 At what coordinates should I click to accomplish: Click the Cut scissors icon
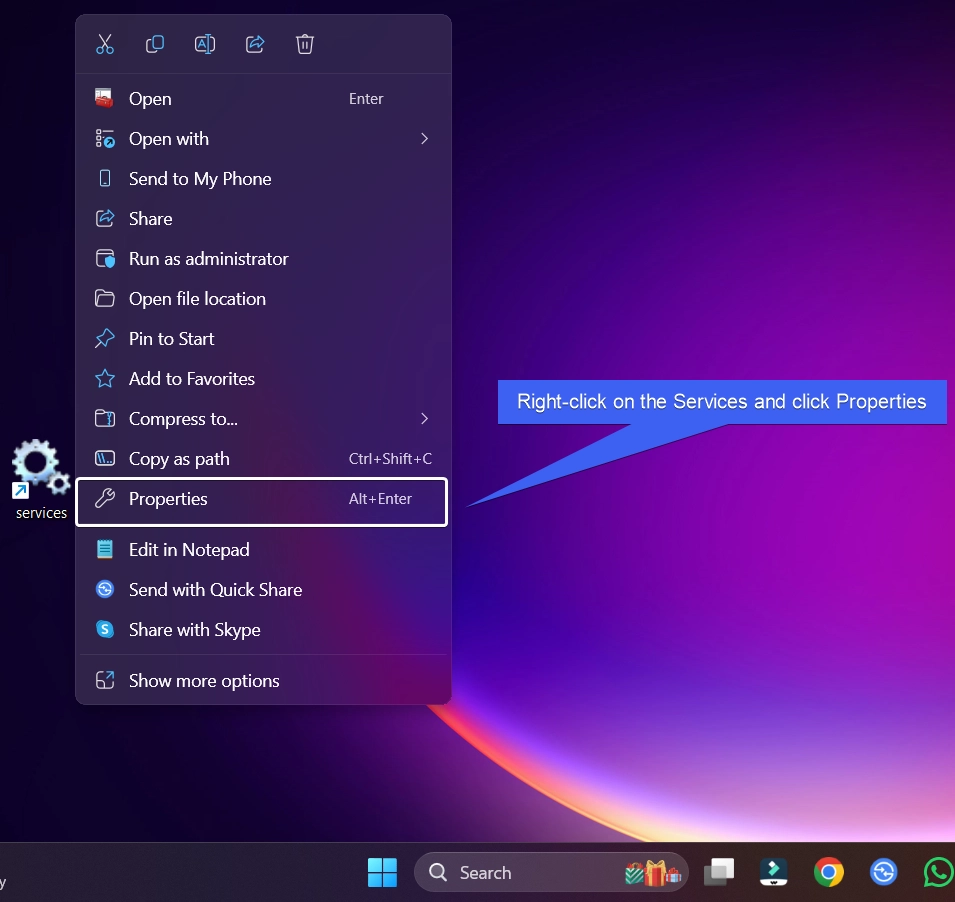click(105, 44)
